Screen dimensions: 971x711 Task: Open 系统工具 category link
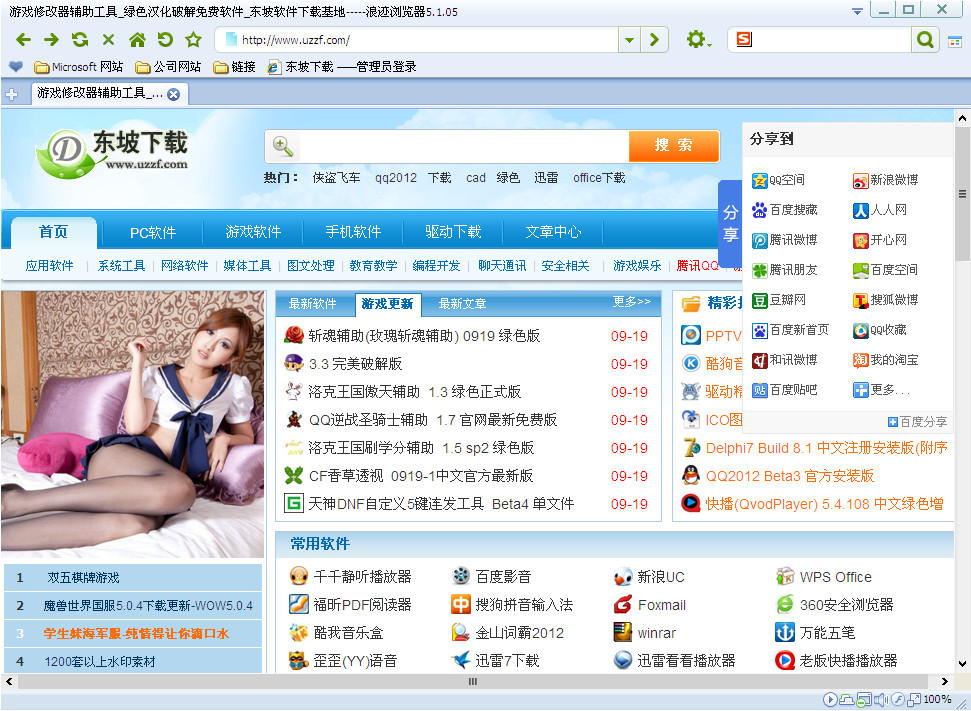pos(121,266)
